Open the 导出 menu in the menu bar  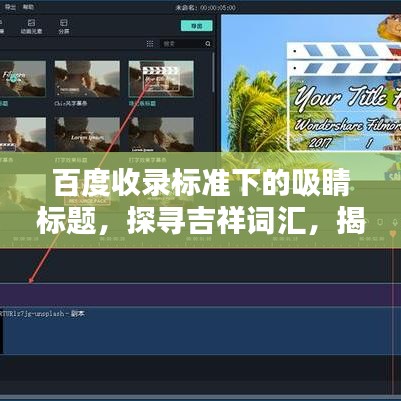[x=10, y=6]
